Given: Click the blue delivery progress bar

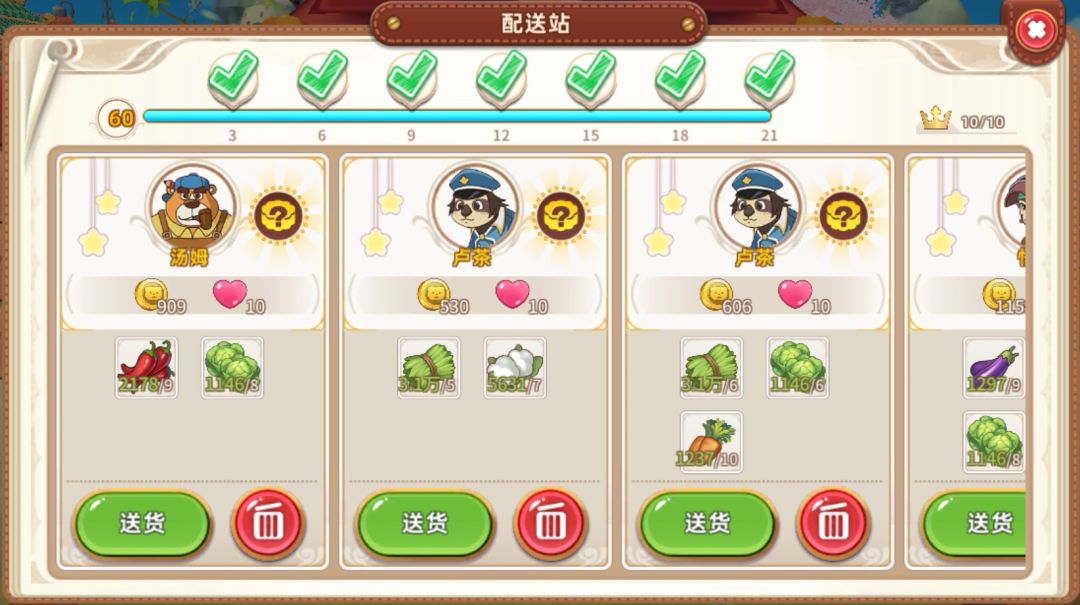Looking at the screenshot, I should [457, 116].
